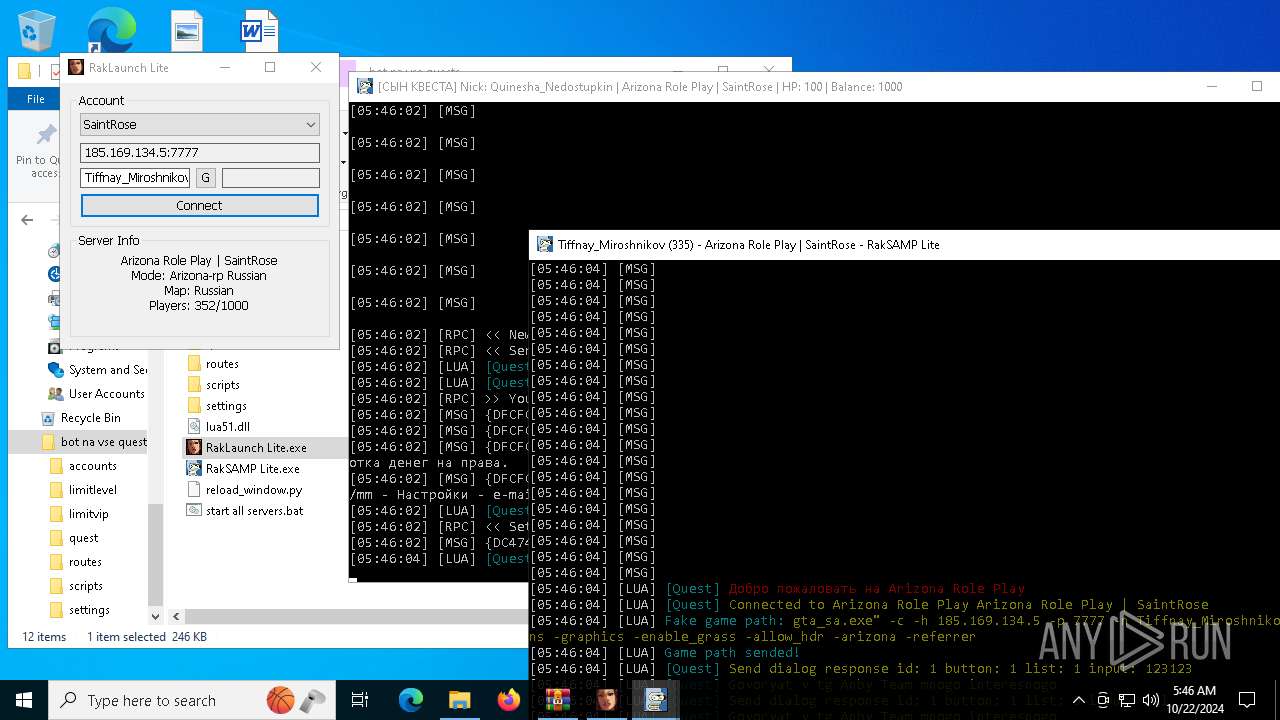The height and width of the screenshot is (720, 1280).
Task: Click 'Mode: Arizona-rp Russian' server info text
Action: click(x=199, y=276)
